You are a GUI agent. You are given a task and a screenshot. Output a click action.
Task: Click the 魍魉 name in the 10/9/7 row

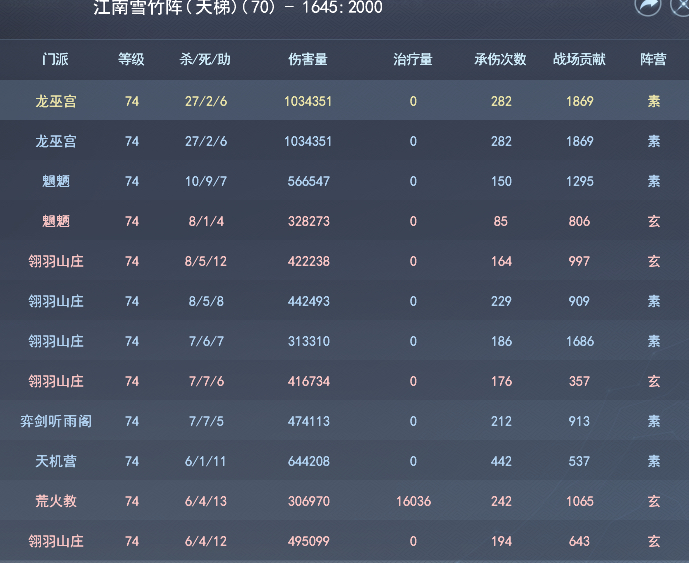(56, 181)
